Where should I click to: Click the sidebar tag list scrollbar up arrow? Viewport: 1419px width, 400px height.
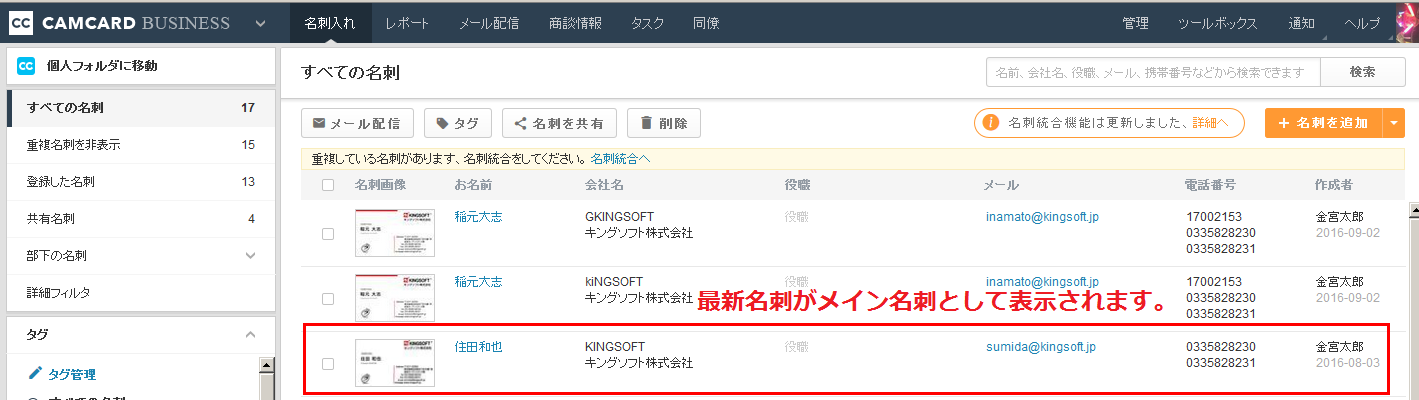(x=267, y=365)
